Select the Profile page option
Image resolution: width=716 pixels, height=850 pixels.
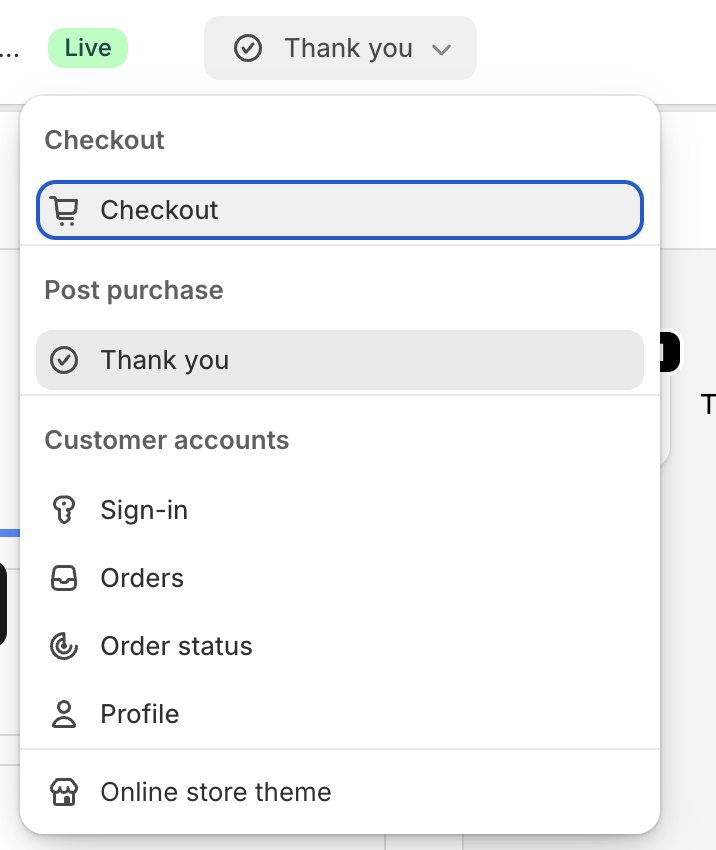tap(340, 714)
